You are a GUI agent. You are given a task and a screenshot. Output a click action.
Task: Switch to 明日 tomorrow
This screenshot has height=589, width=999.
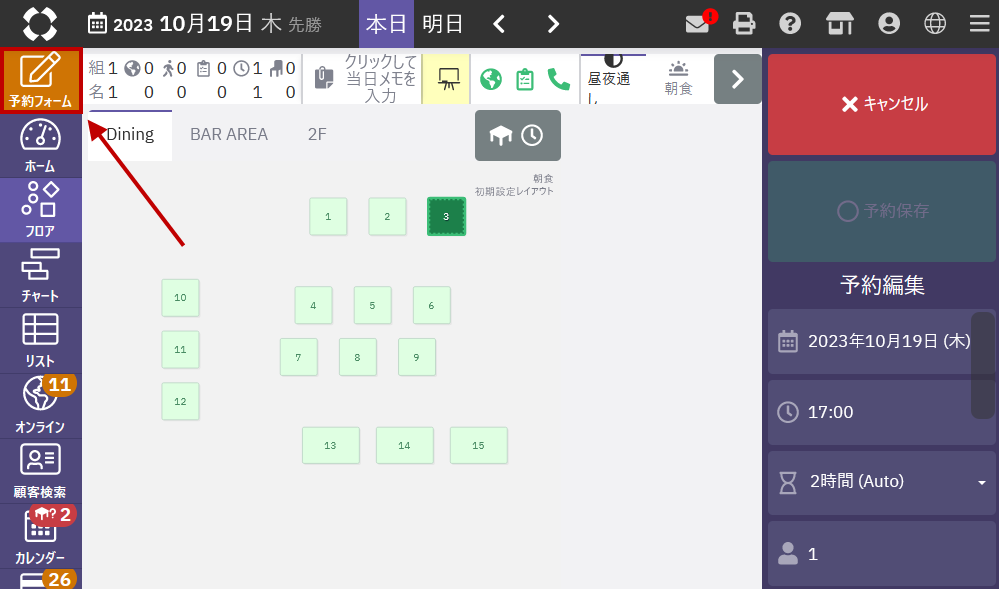coord(442,24)
